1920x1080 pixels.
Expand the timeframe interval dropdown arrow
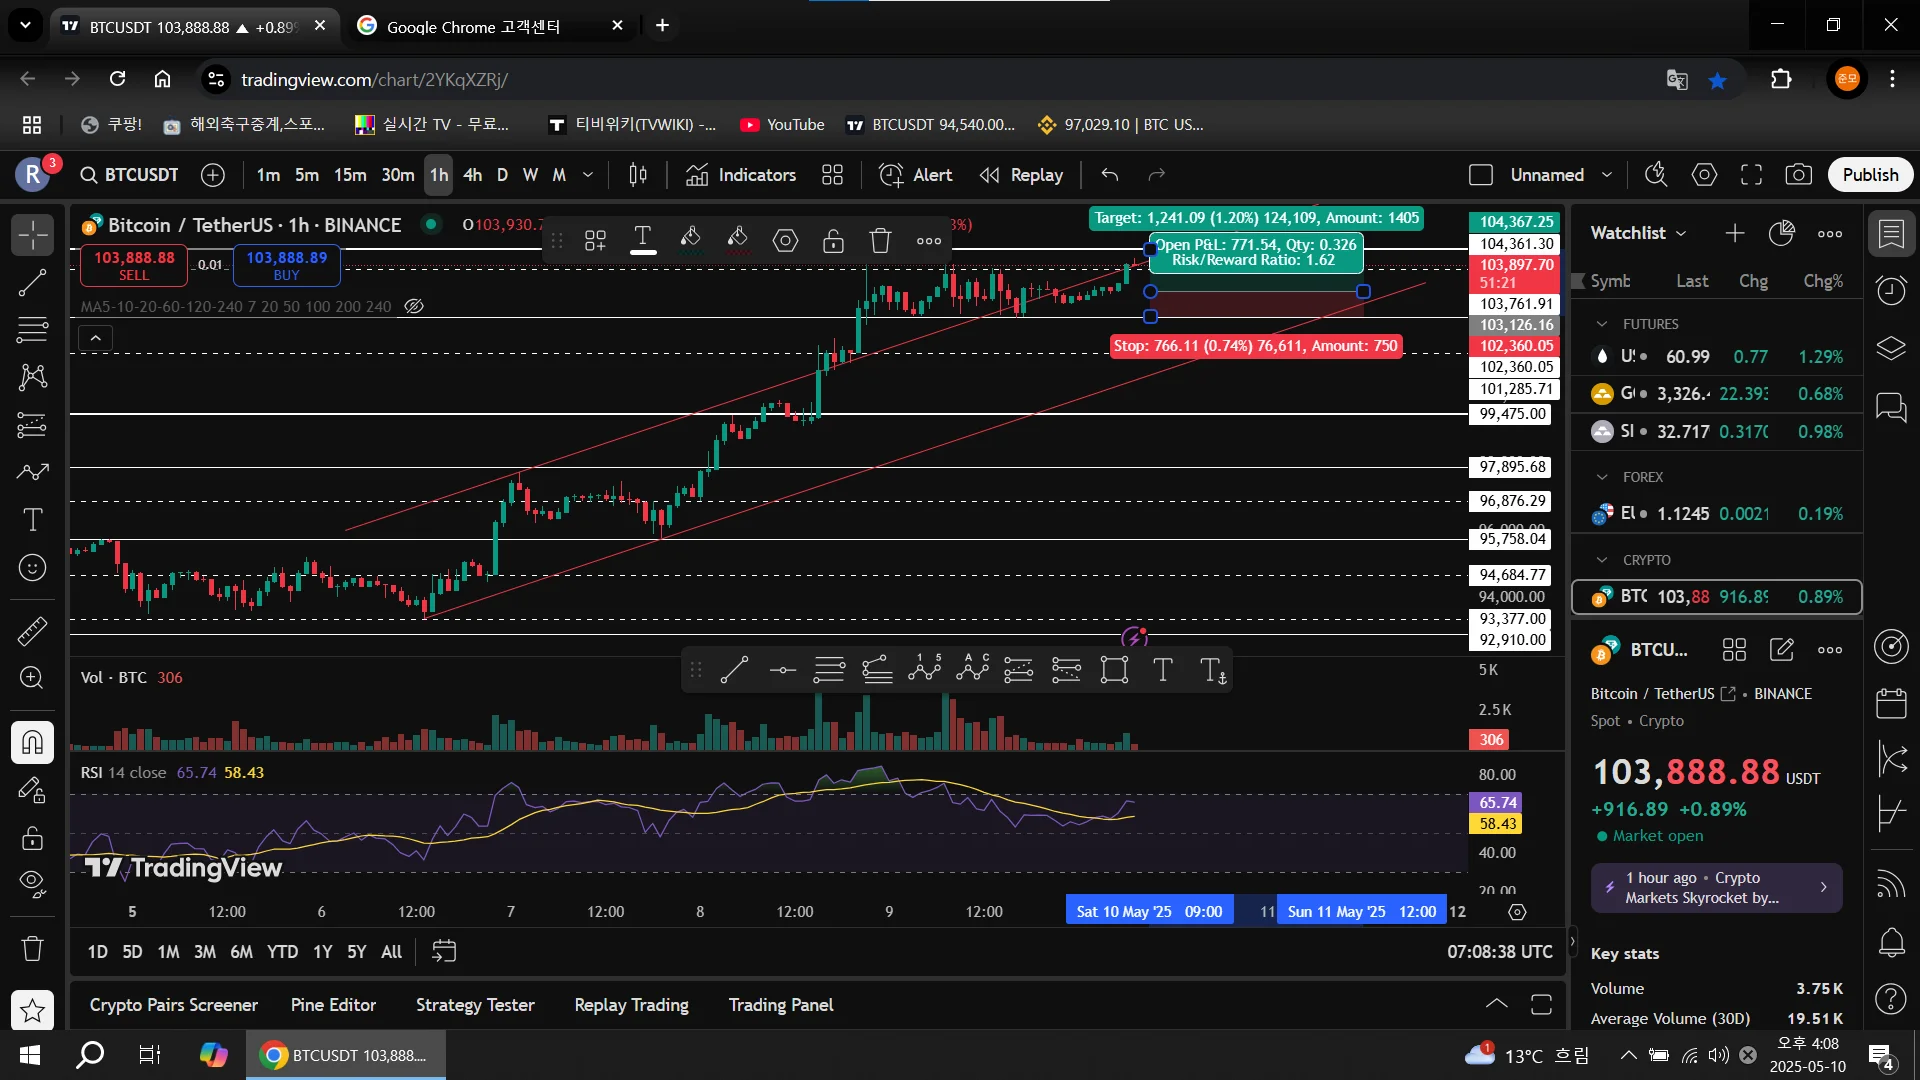588,175
